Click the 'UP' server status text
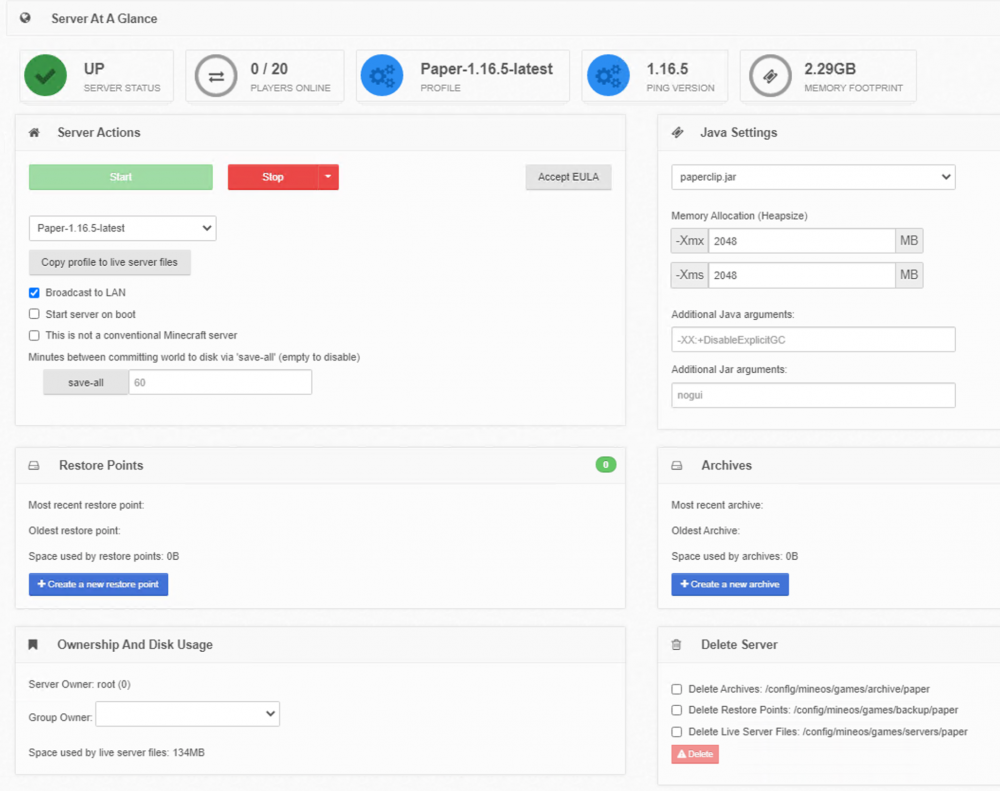 click(x=94, y=69)
